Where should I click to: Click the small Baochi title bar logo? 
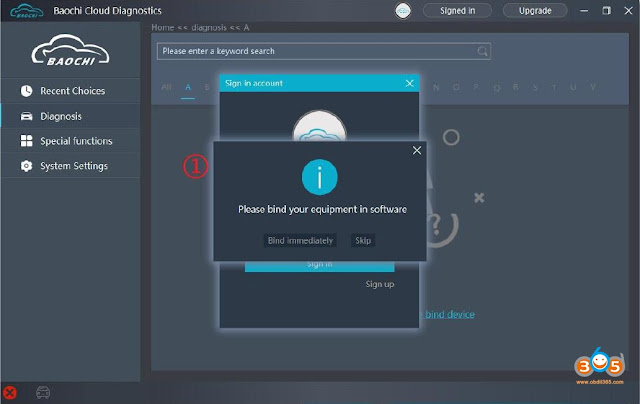click(27, 11)
